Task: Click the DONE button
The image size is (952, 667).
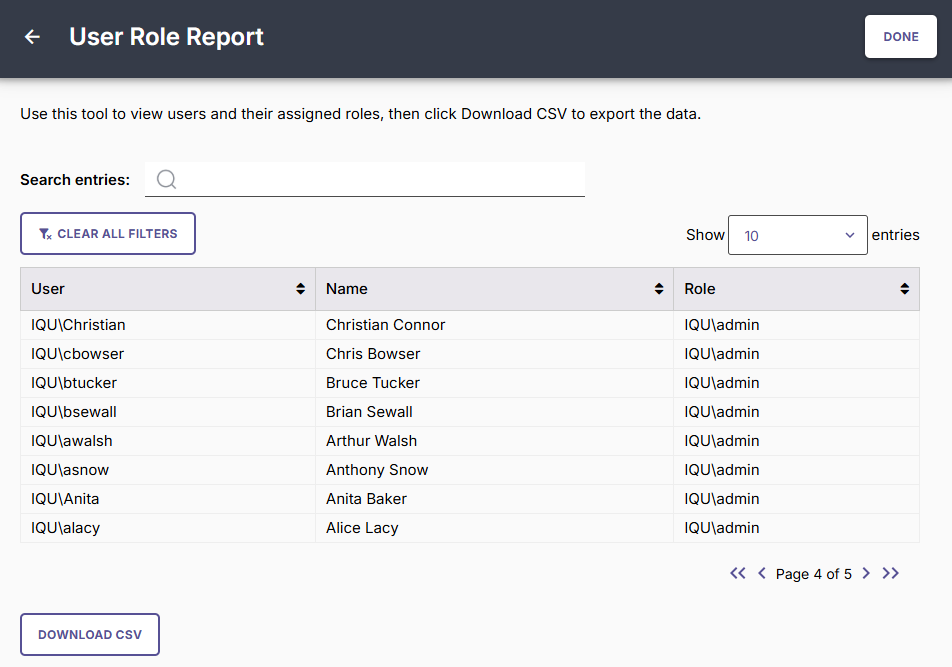Action: [x=900, y=36]
